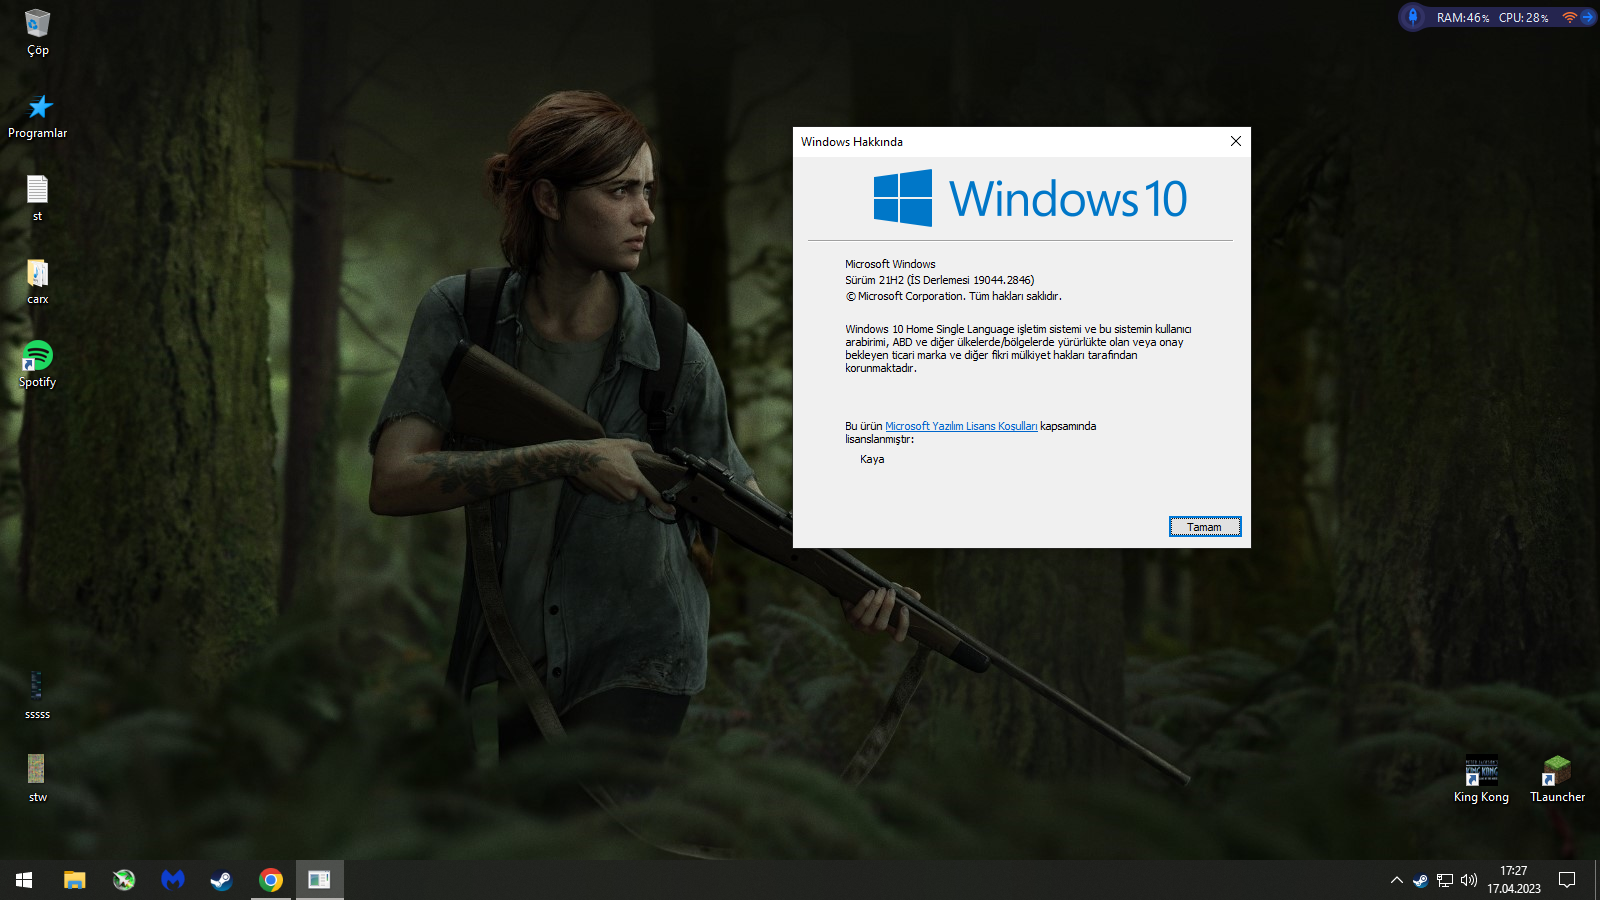This screenshot has height=900, width=1600.
Task: Open File Explorer from the taskbar
Action: pos(75,880)
